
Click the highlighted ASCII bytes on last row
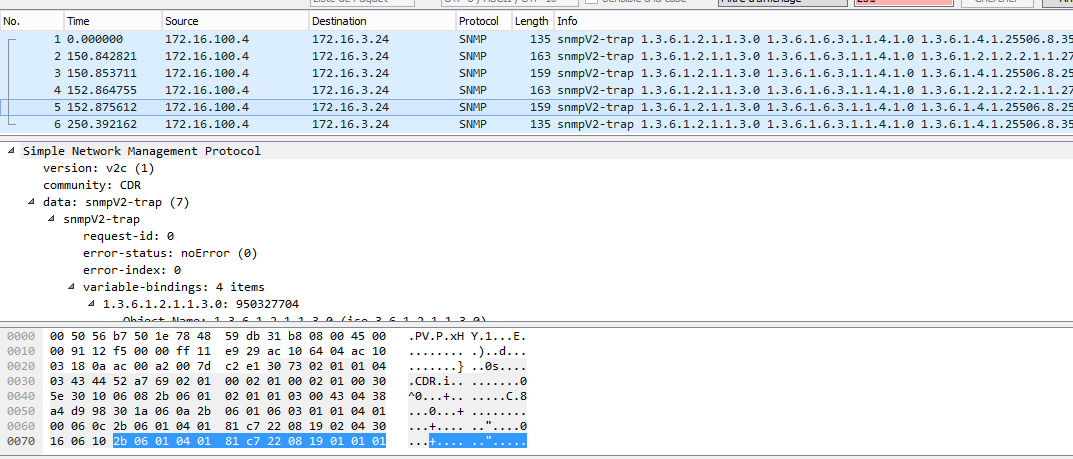point(478,442)
